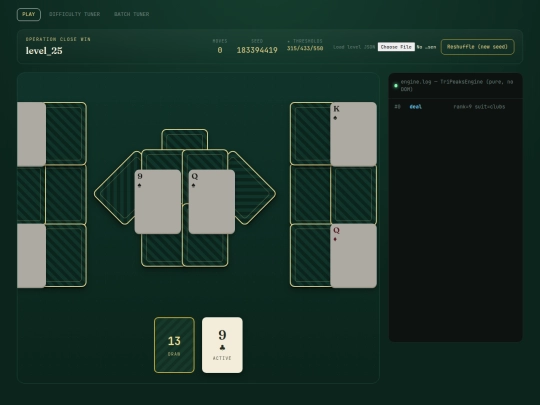Click the rank=9 suit=clubs log text
The width and height of the screenshot is (540, 405).
[479, 107]
